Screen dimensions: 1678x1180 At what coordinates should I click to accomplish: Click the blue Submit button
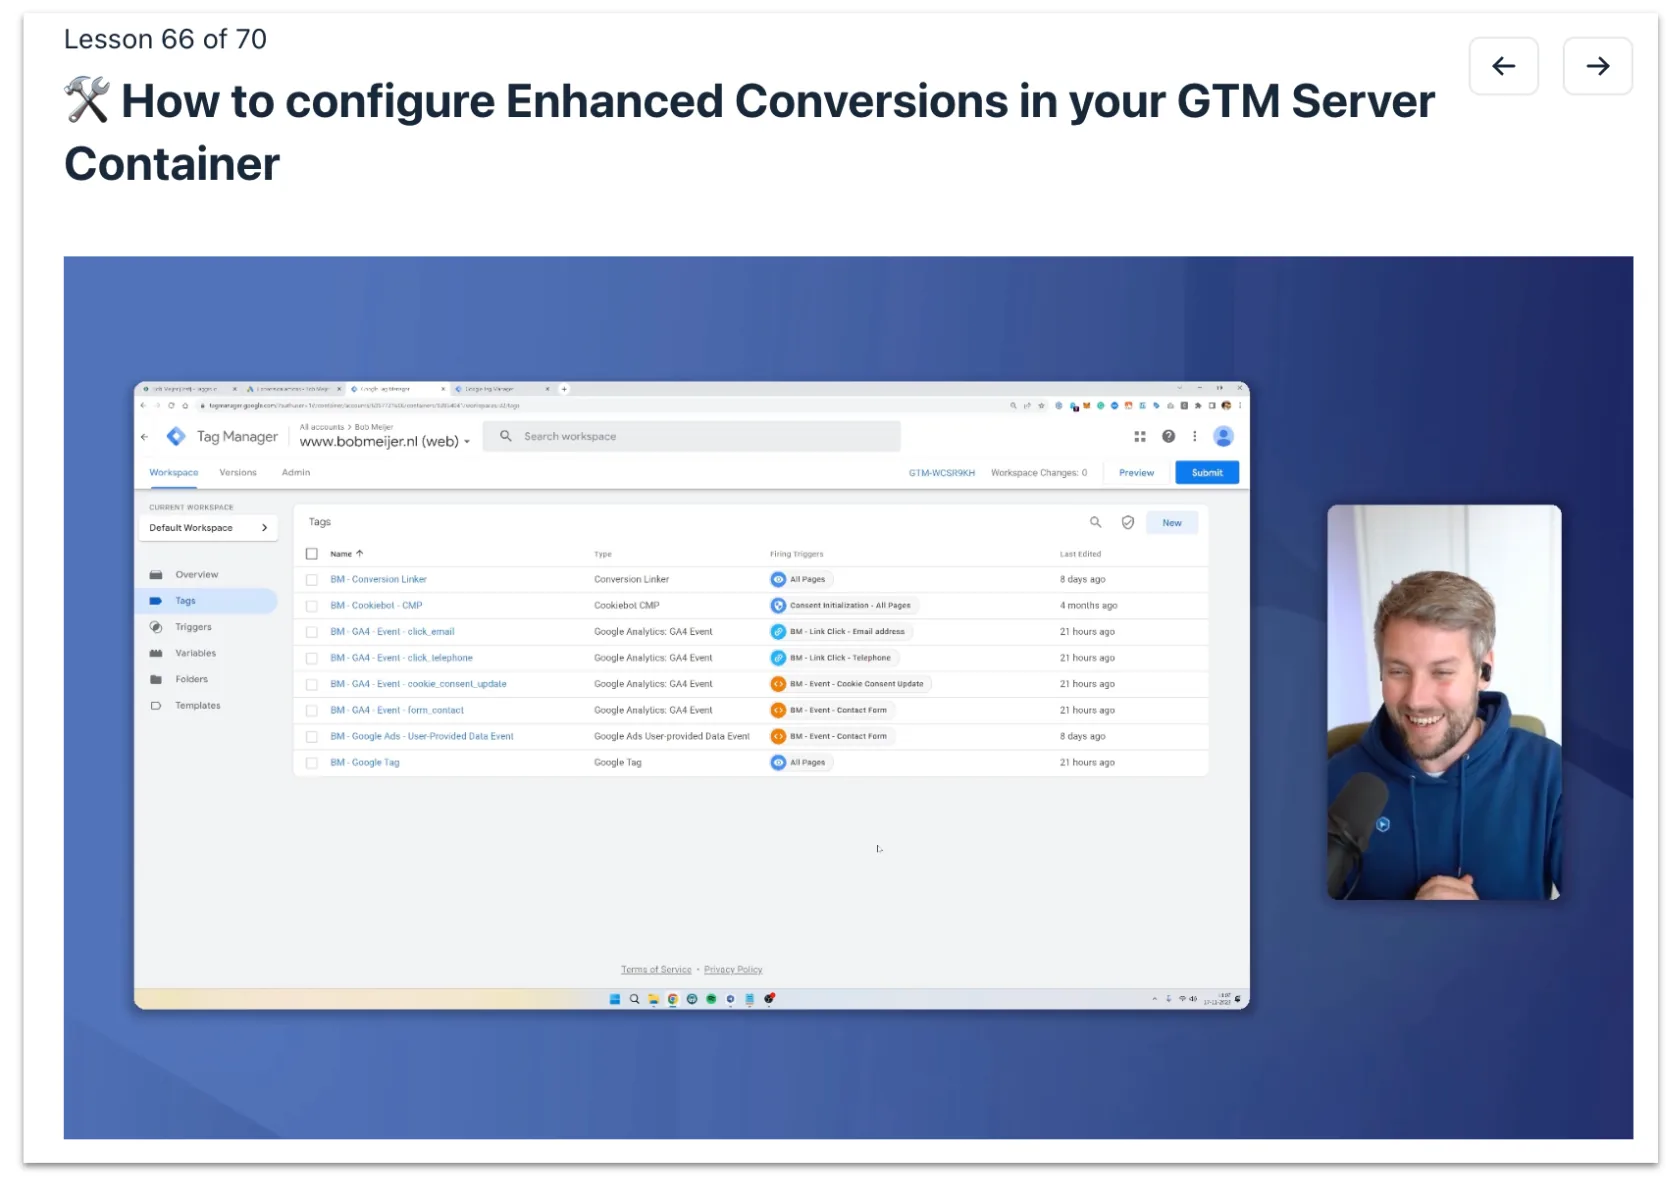tap(1207, 473)
